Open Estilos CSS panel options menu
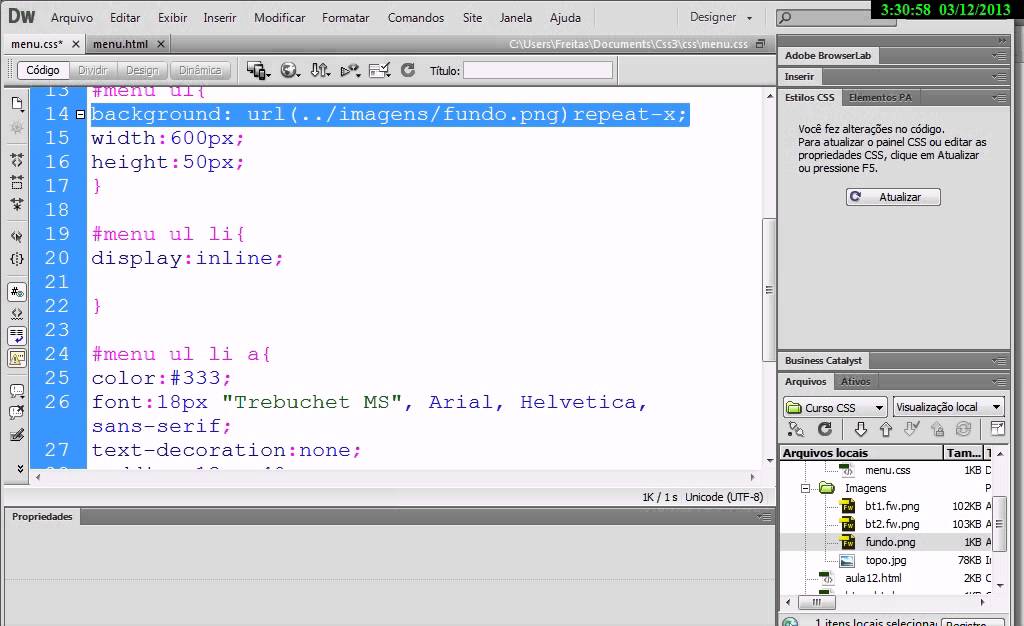The height and width of the screenshot is (626, 1024). click(999, 98)
